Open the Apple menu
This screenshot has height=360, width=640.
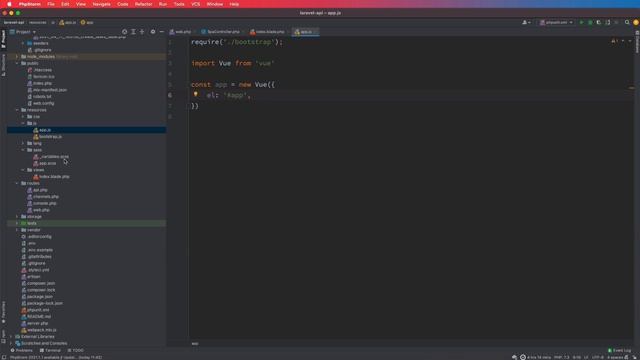pyautogui.click(x=9, y=4)
